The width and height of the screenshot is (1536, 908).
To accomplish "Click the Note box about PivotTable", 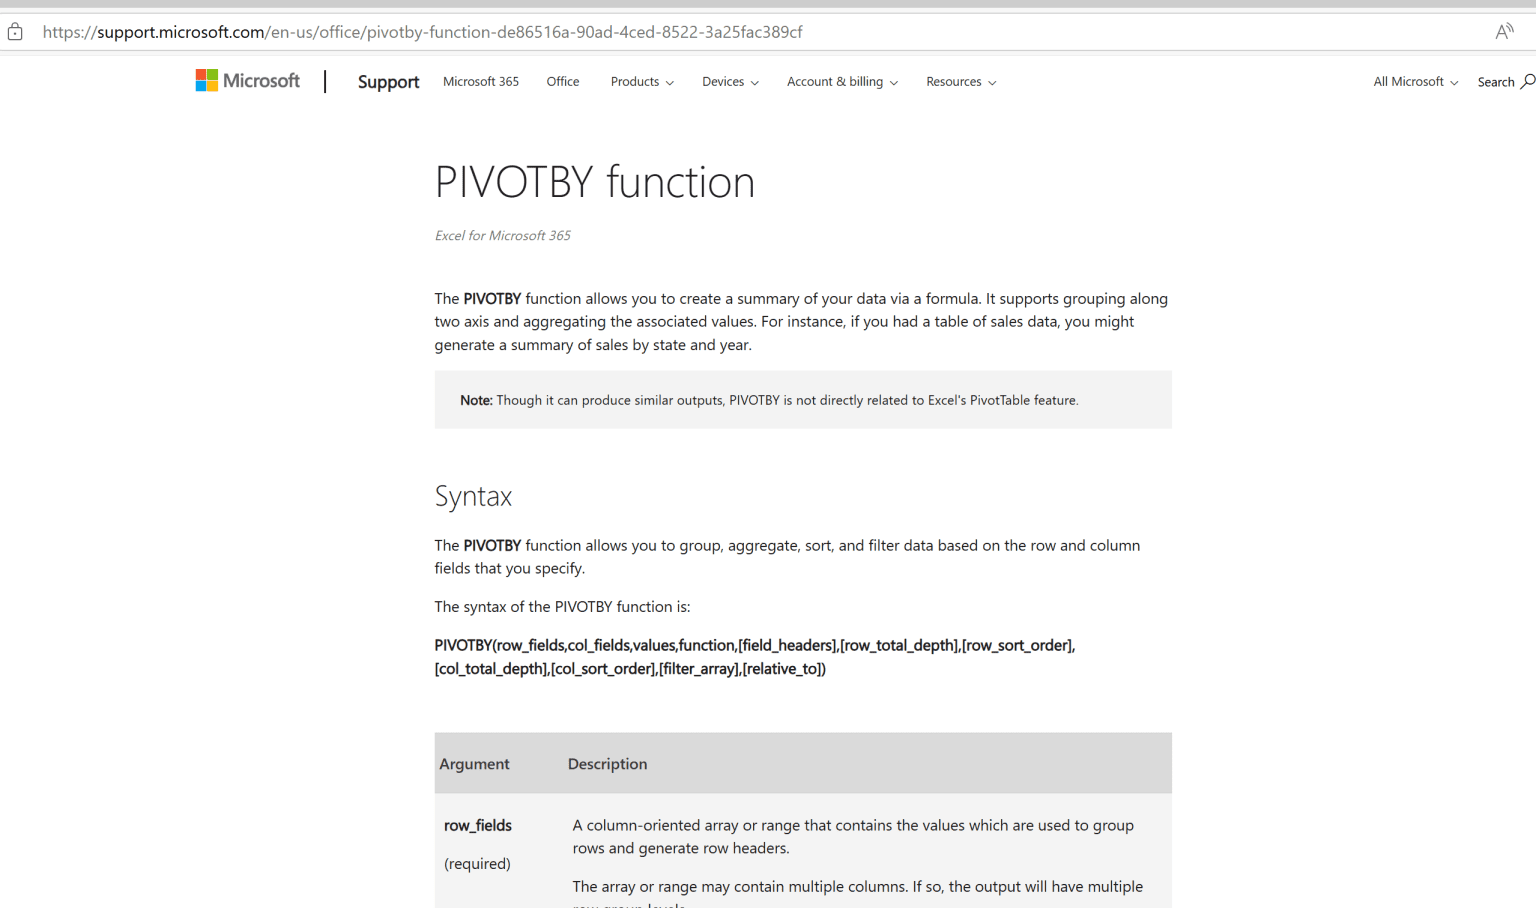I will [x=802, y=399].
